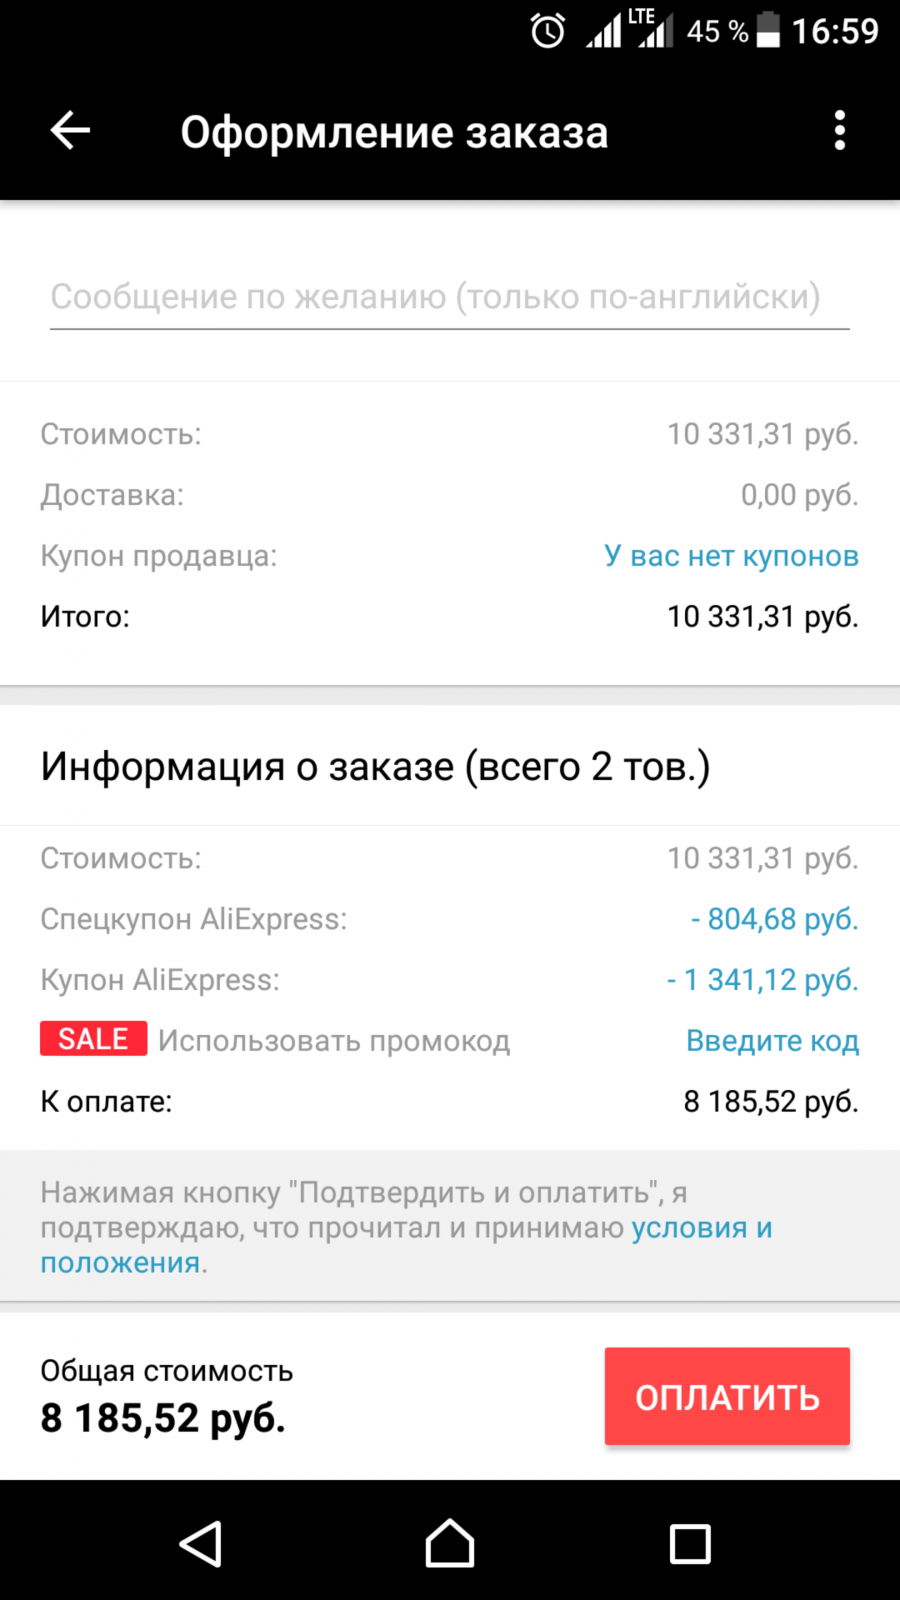Tap the 16:59 status bar clock
Viewport: 900px width, 1600px height.
(x=835, y=31)
